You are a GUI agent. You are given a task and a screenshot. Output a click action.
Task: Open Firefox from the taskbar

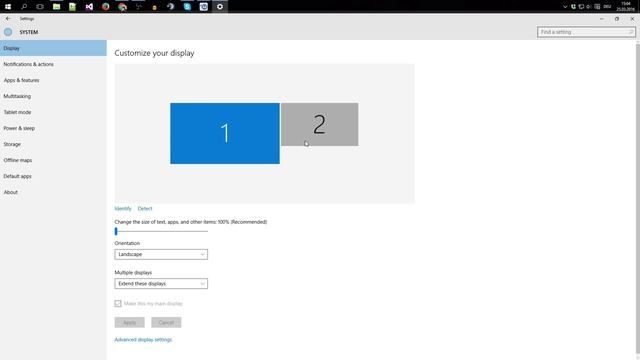(106, 7)
